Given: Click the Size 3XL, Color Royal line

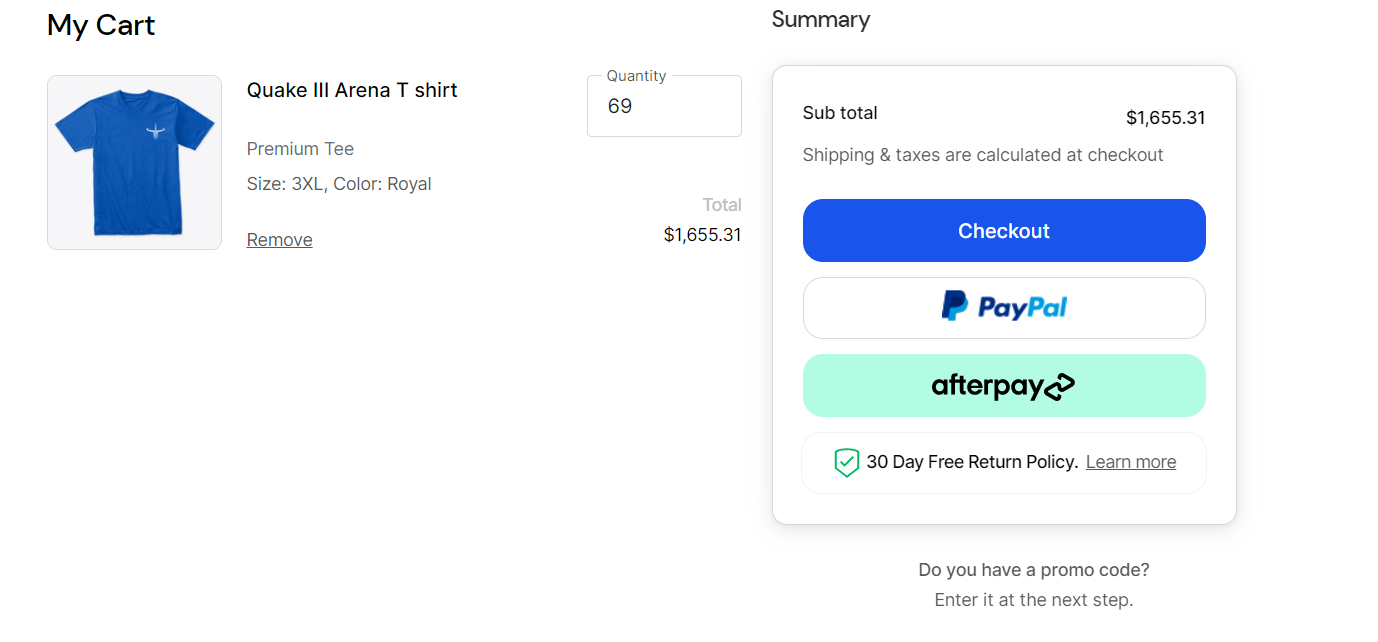Looking at the screenshot, I should pos(339,184).
